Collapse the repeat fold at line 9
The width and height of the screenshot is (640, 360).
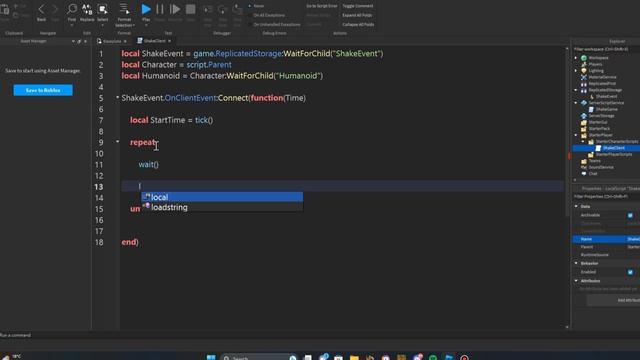point(118,142)
